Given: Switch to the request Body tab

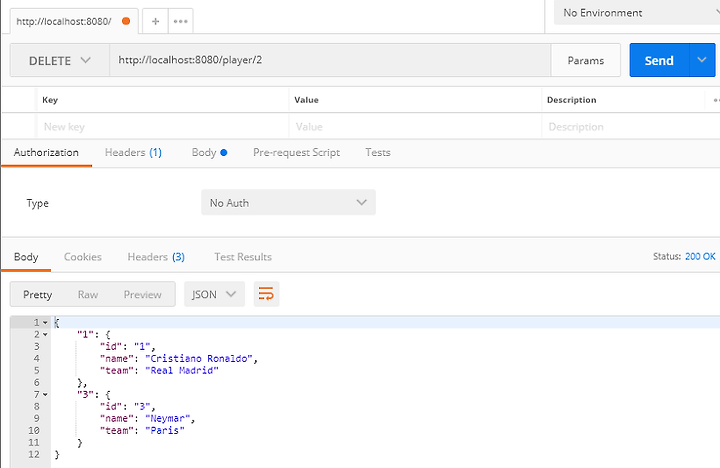Looking at the screenshot, I should coord(209,152).
